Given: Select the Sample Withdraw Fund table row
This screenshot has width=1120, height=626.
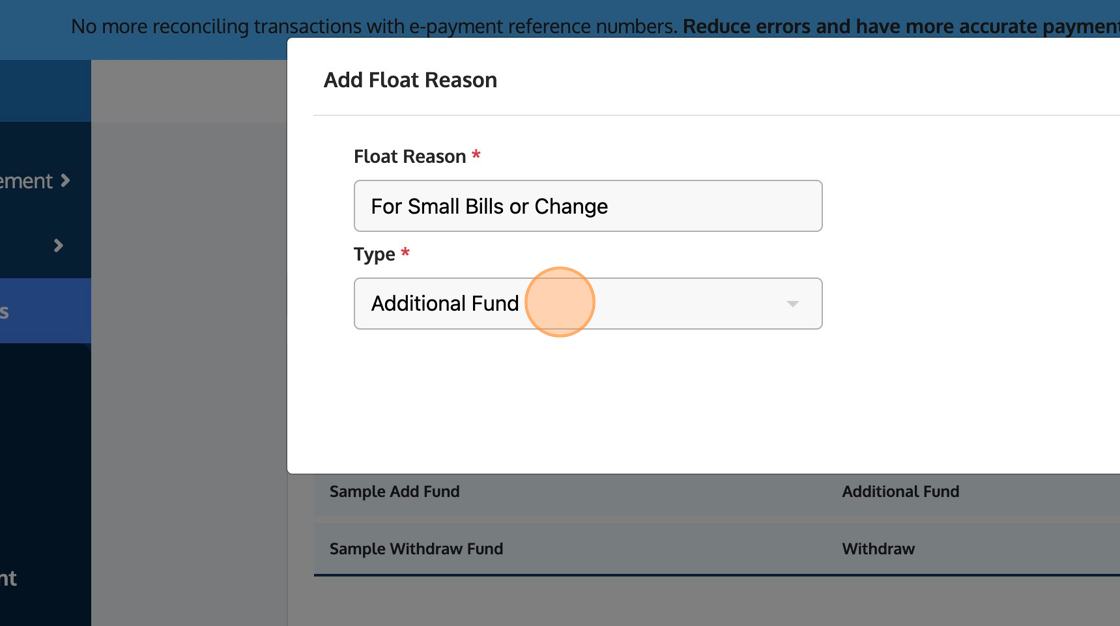Looking at the screenshot, I should coord(416,548).
